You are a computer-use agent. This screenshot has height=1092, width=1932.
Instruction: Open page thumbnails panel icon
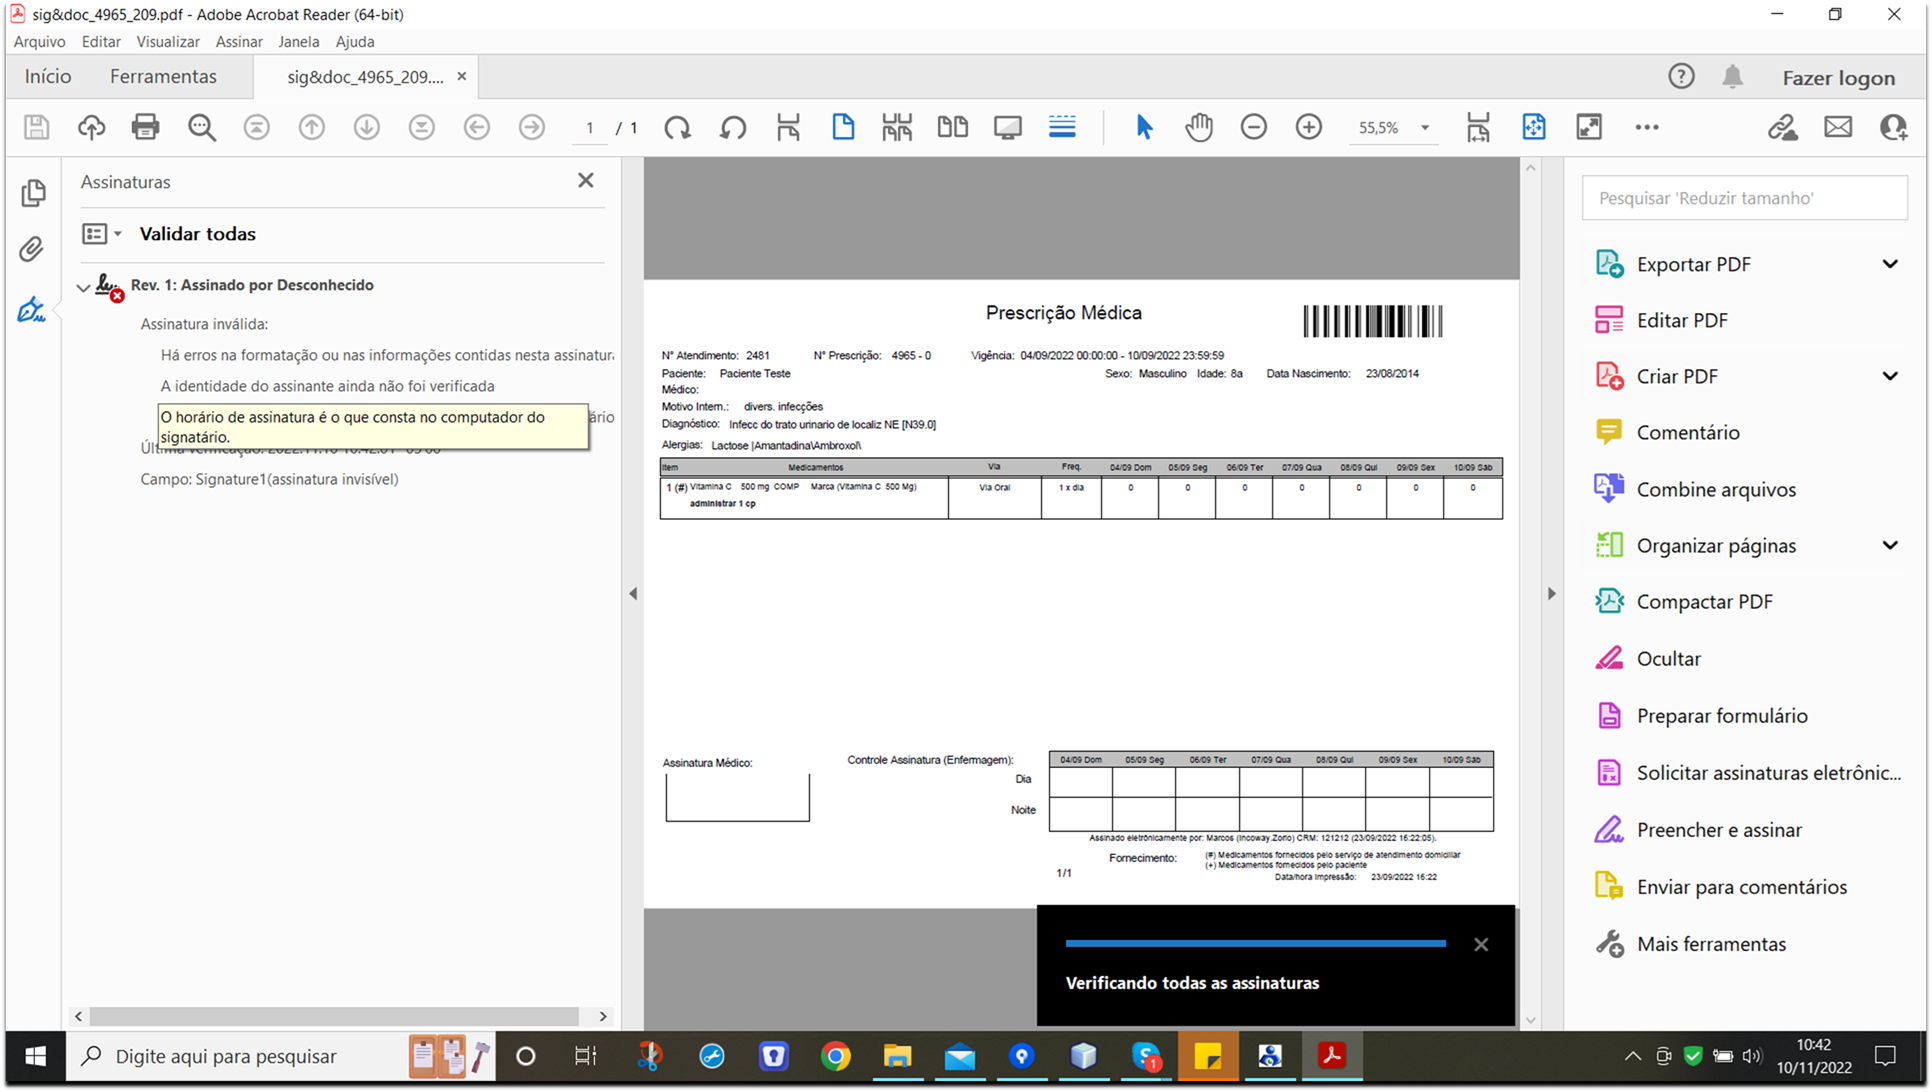(x=32, y=192)
